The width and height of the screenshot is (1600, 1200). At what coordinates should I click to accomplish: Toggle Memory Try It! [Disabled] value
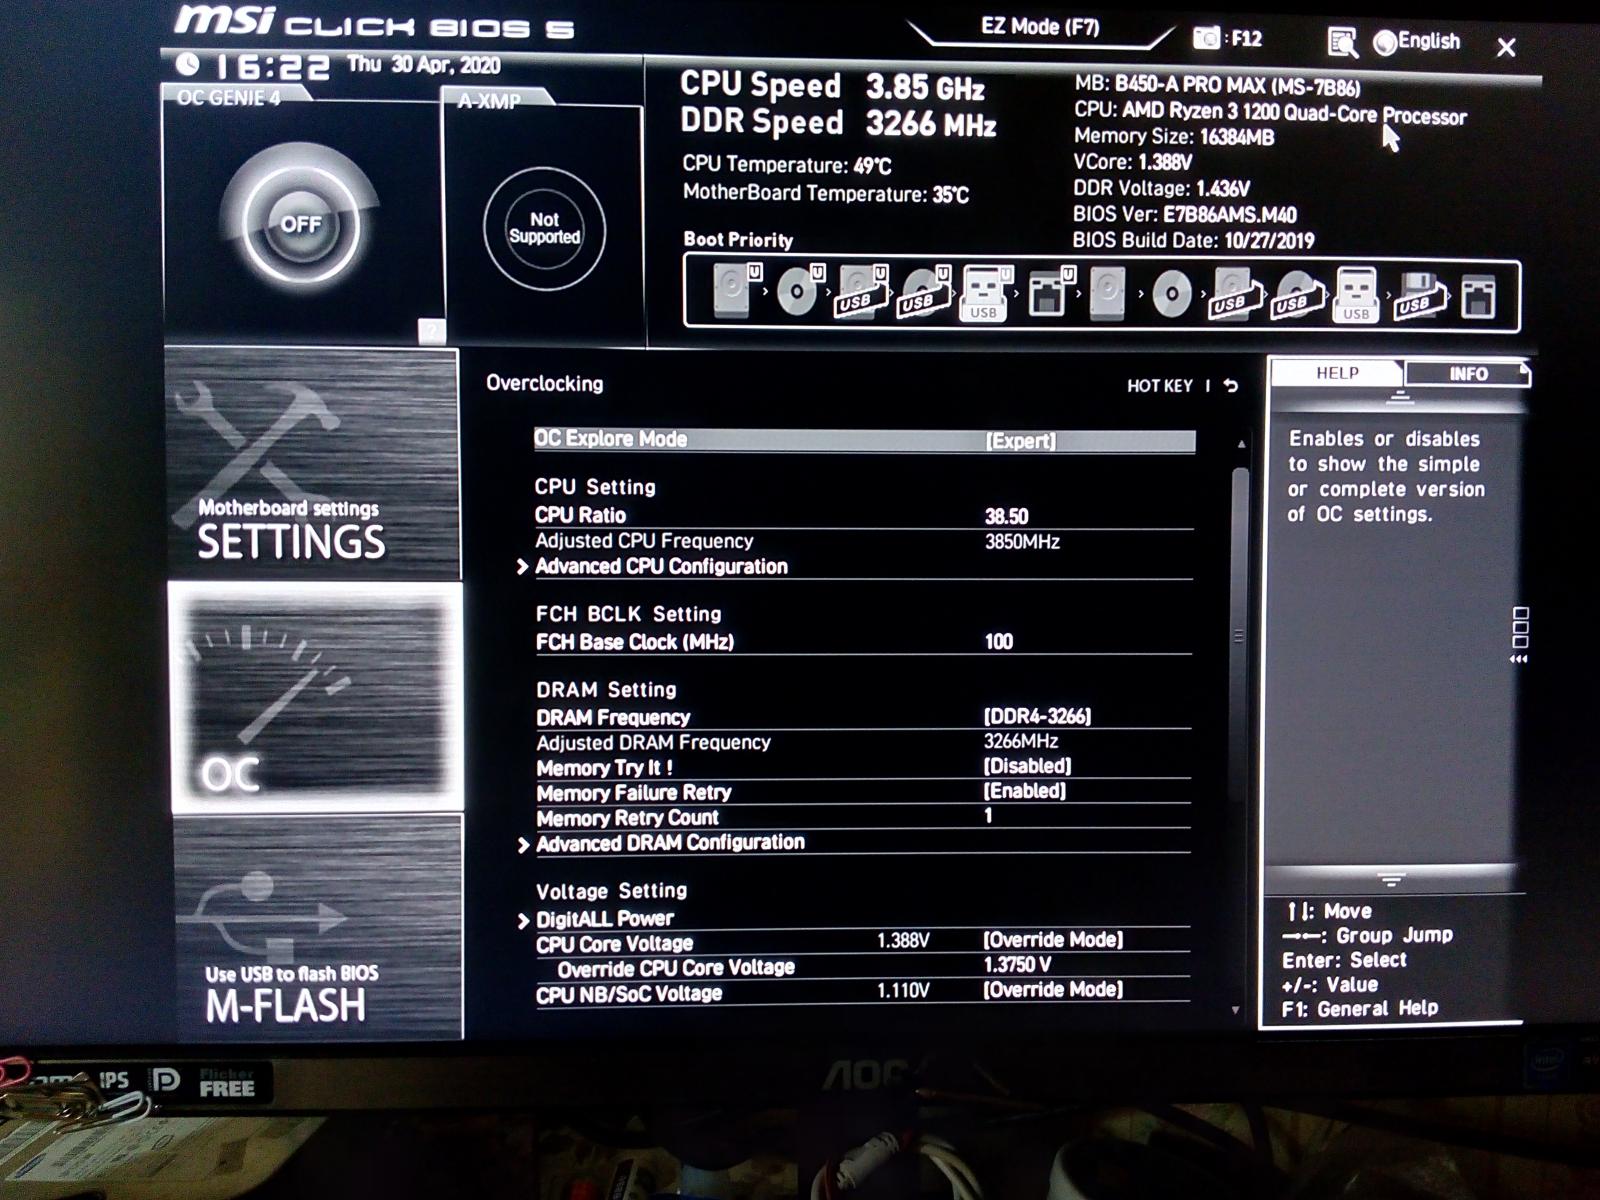point(1027,766)
